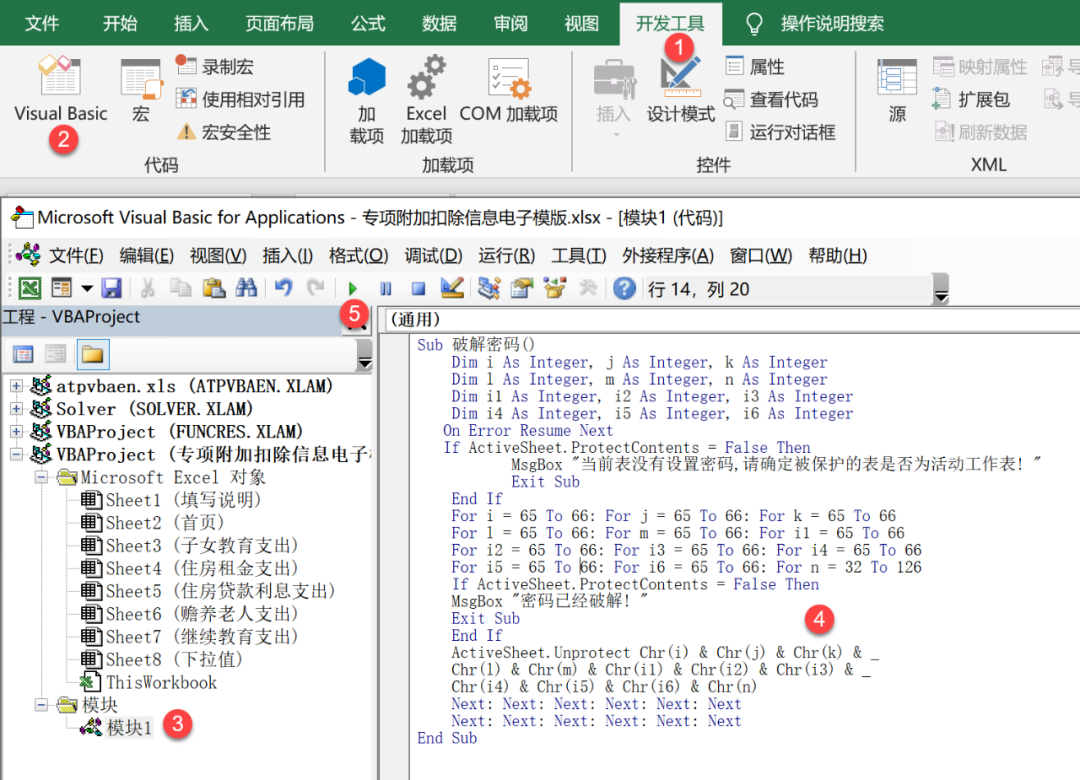This screenshot has width=1080, height=780.
Task: Click 运行对话框 button
Action: tap(780, 132)
